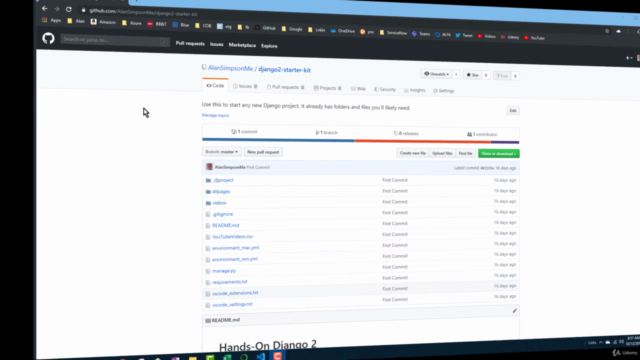
Task: Star the repository with the Star button
Action: tap(473, 75)
